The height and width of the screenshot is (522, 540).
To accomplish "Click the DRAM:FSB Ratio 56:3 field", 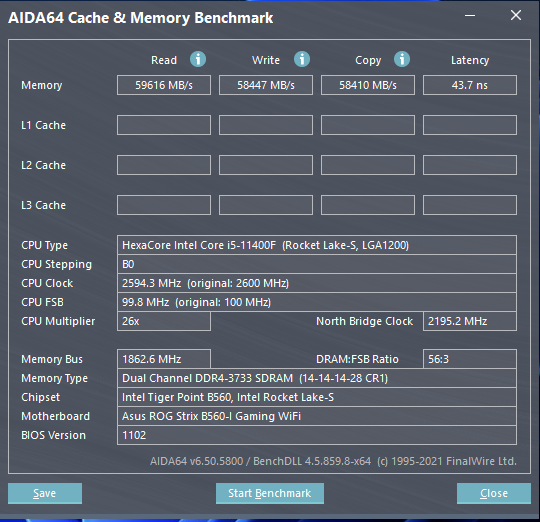I will (470, 359).
